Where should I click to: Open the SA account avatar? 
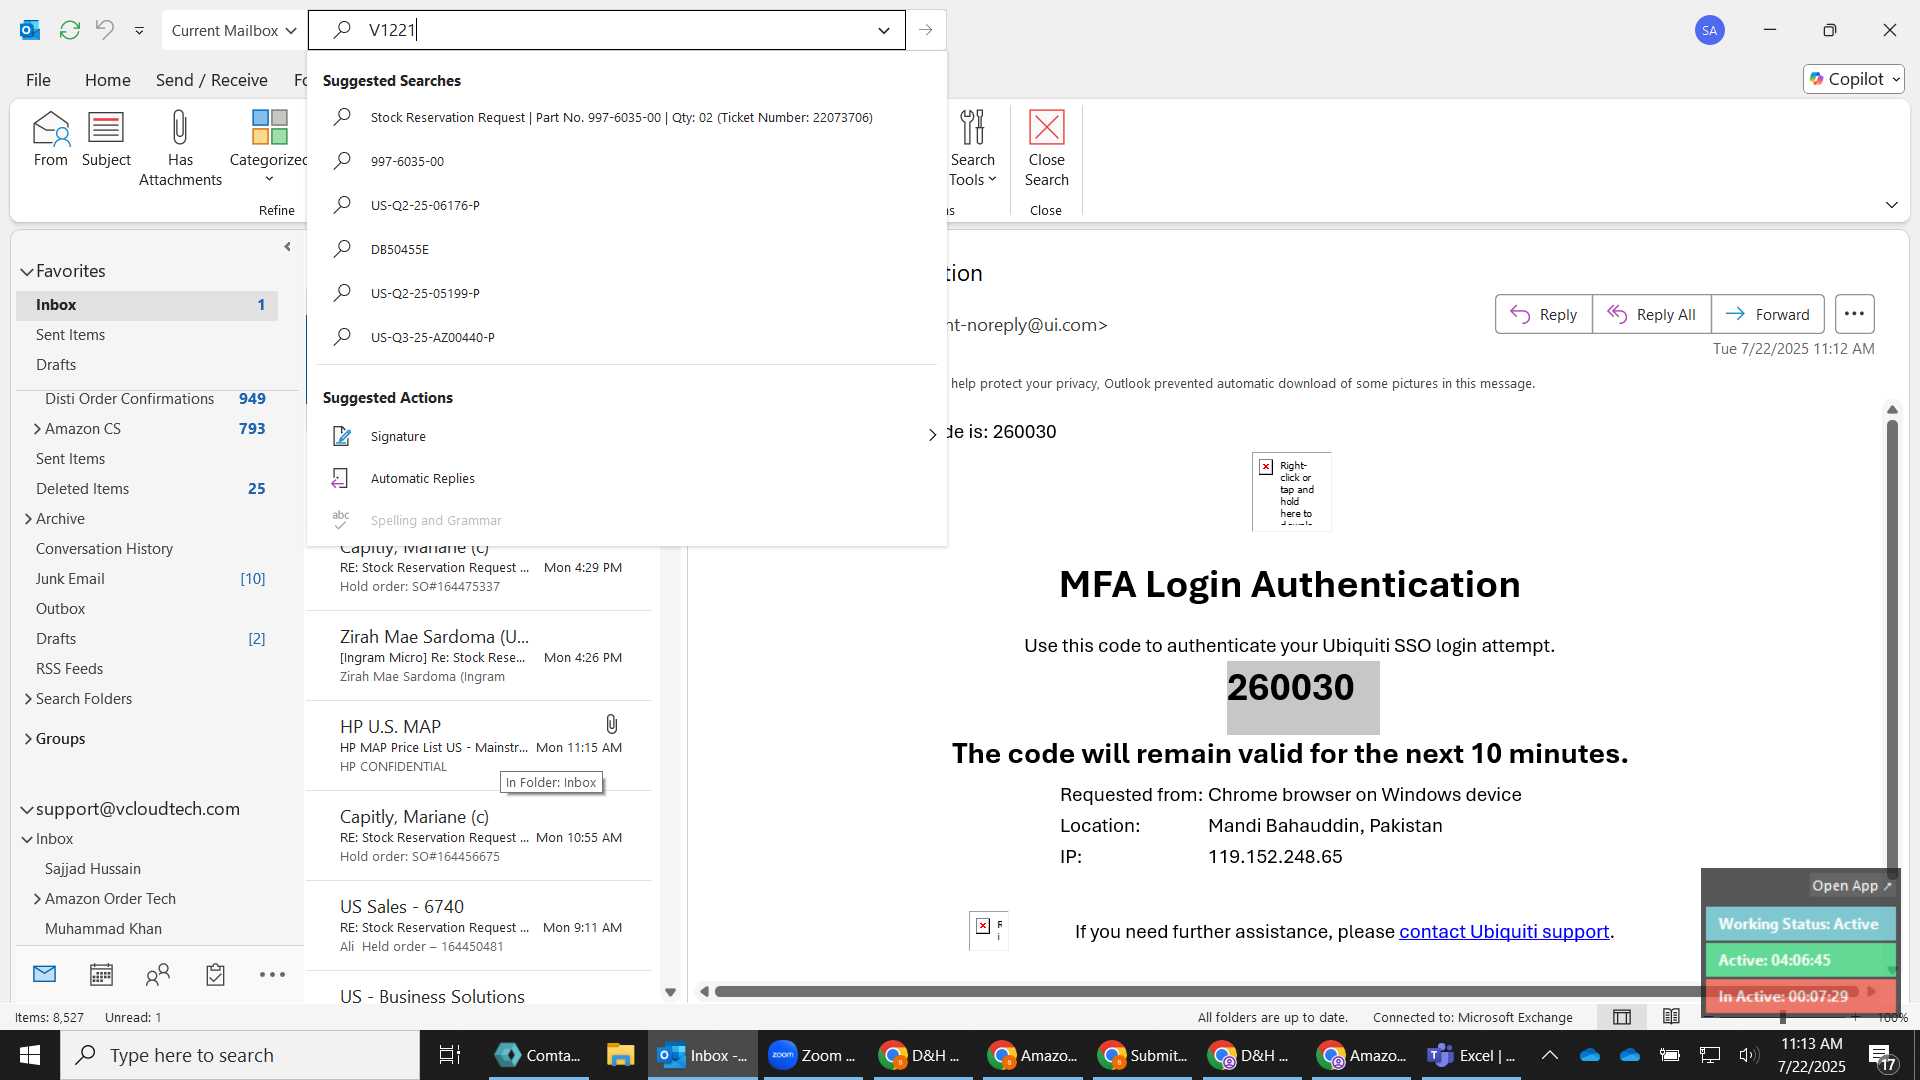click(1709, 30)
